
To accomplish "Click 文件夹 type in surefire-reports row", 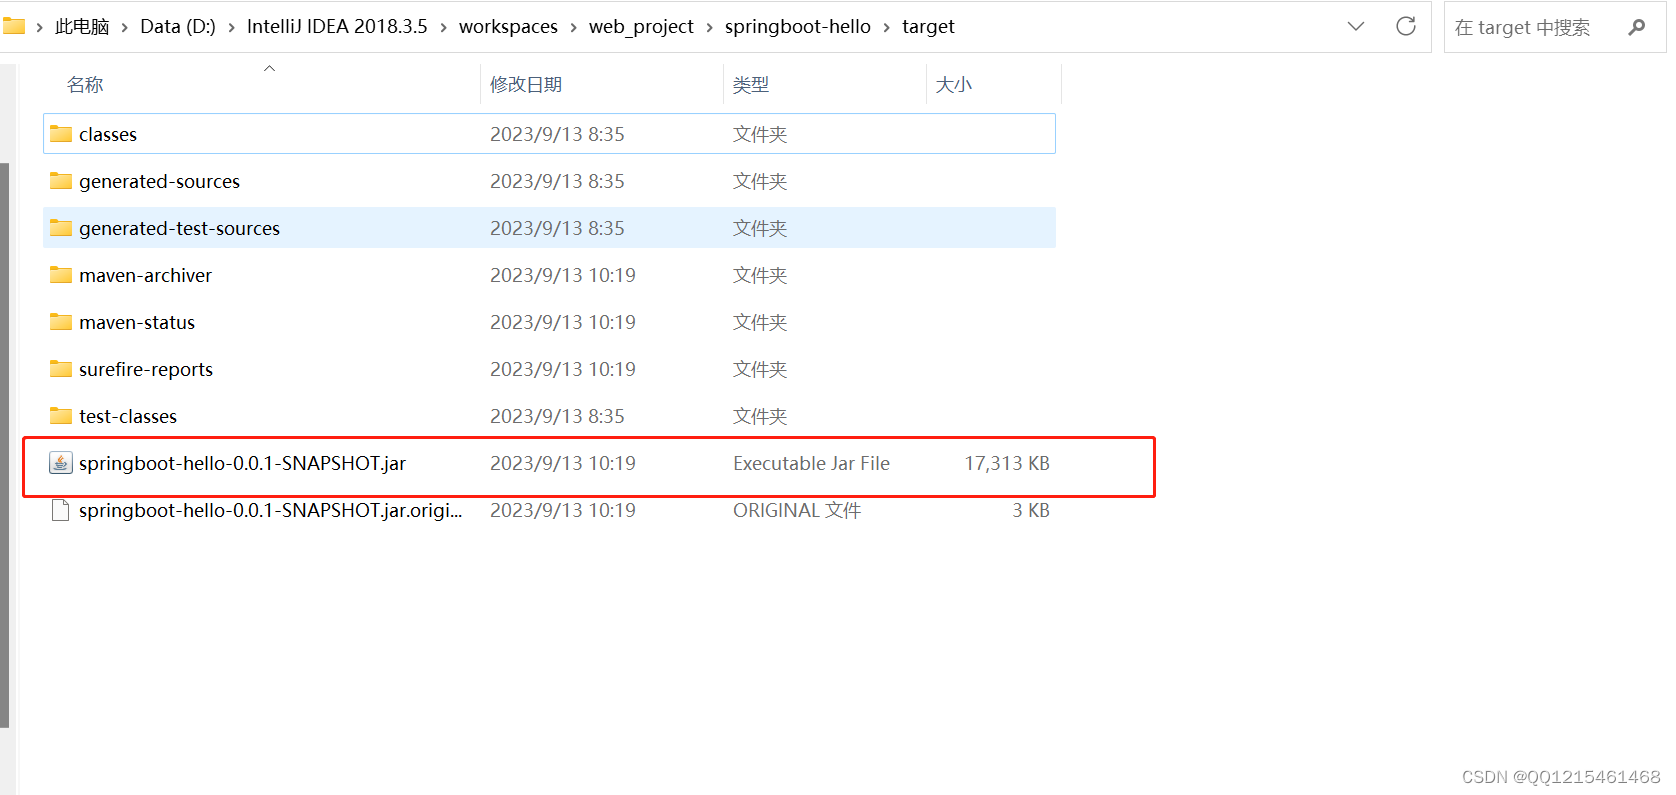I will click(x=760, y=369).
